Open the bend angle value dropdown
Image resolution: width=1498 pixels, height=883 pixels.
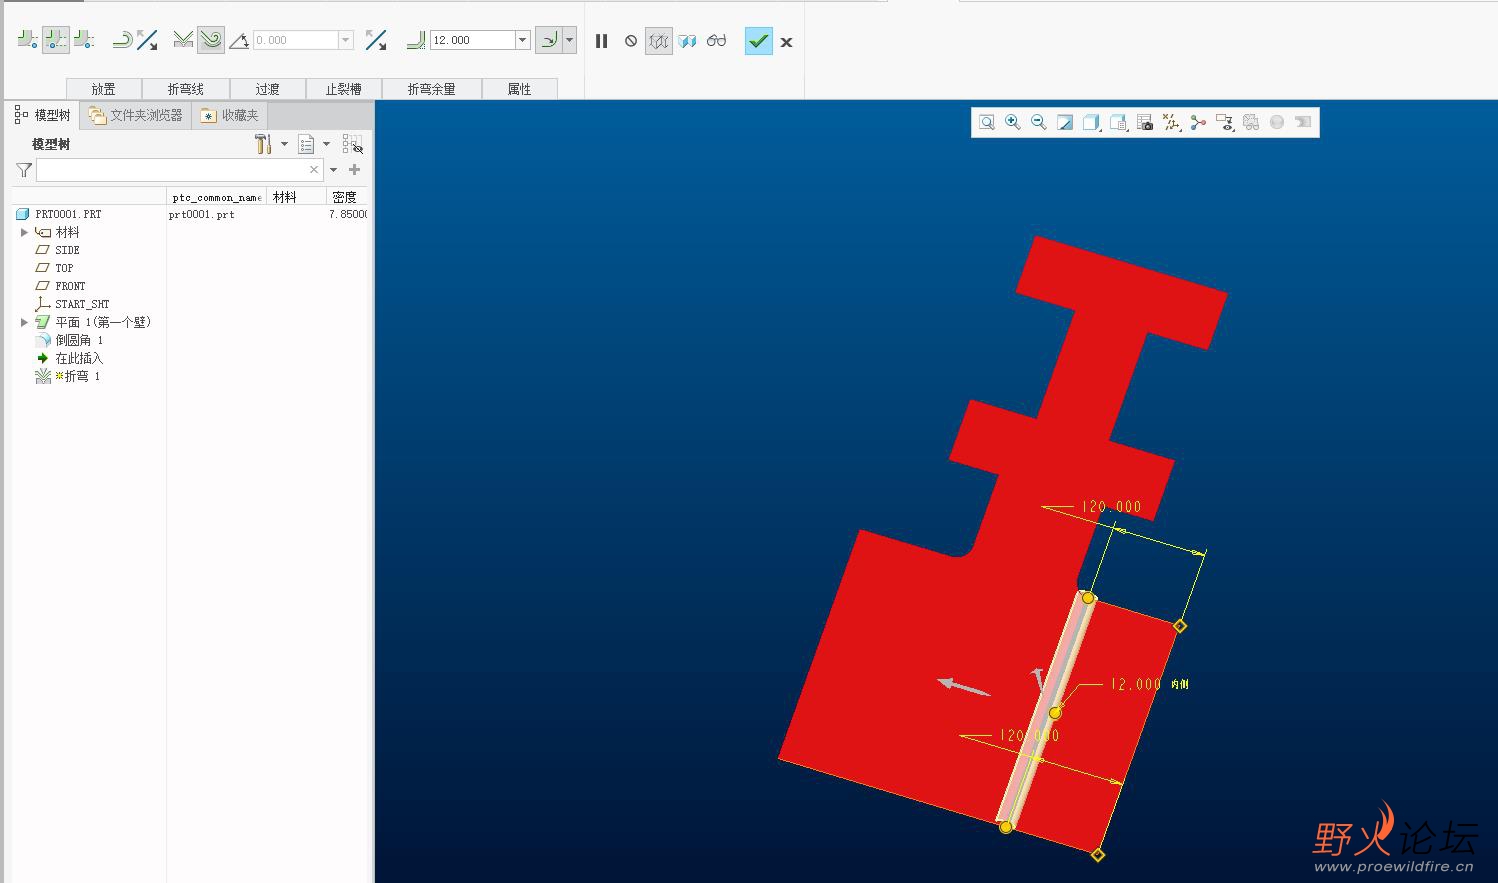(x=346, y=40)
